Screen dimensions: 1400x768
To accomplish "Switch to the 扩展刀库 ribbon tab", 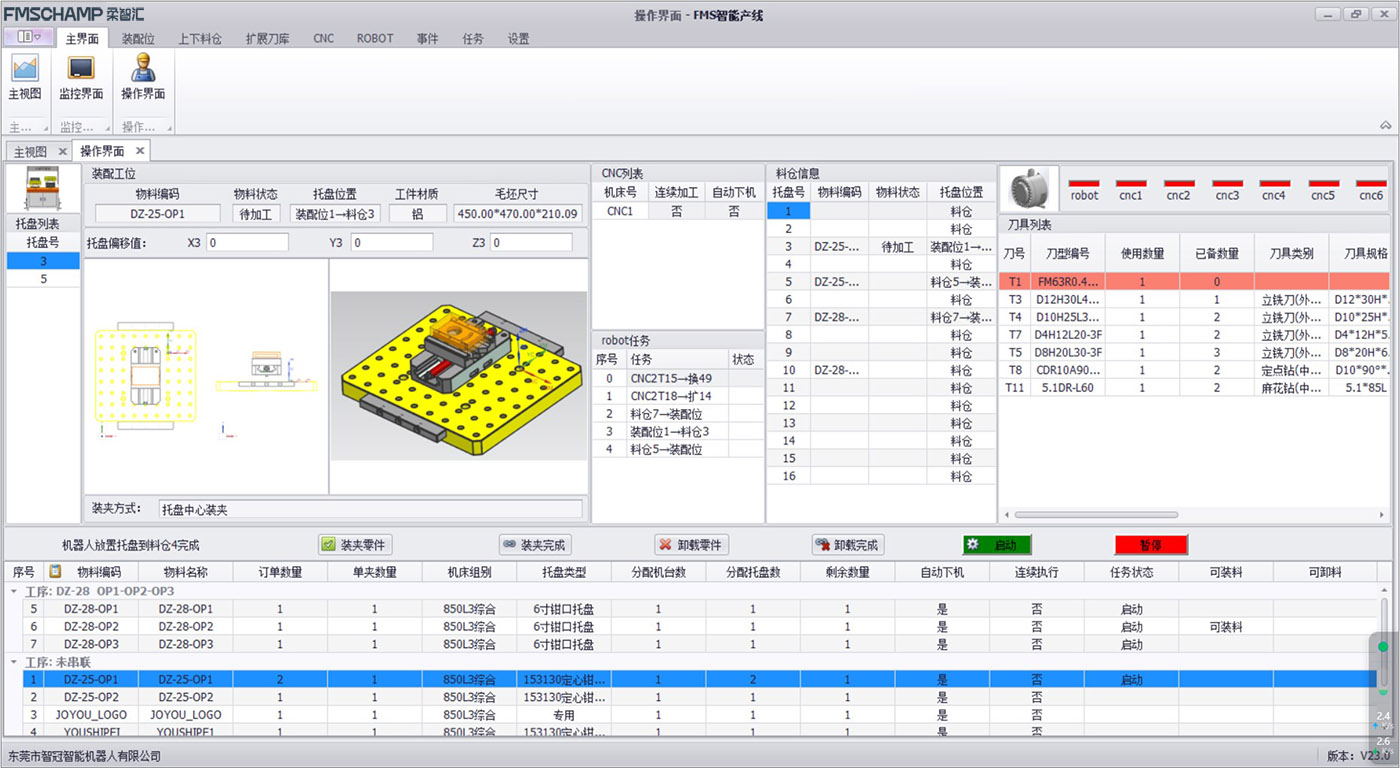I will (x=267, y=39).
